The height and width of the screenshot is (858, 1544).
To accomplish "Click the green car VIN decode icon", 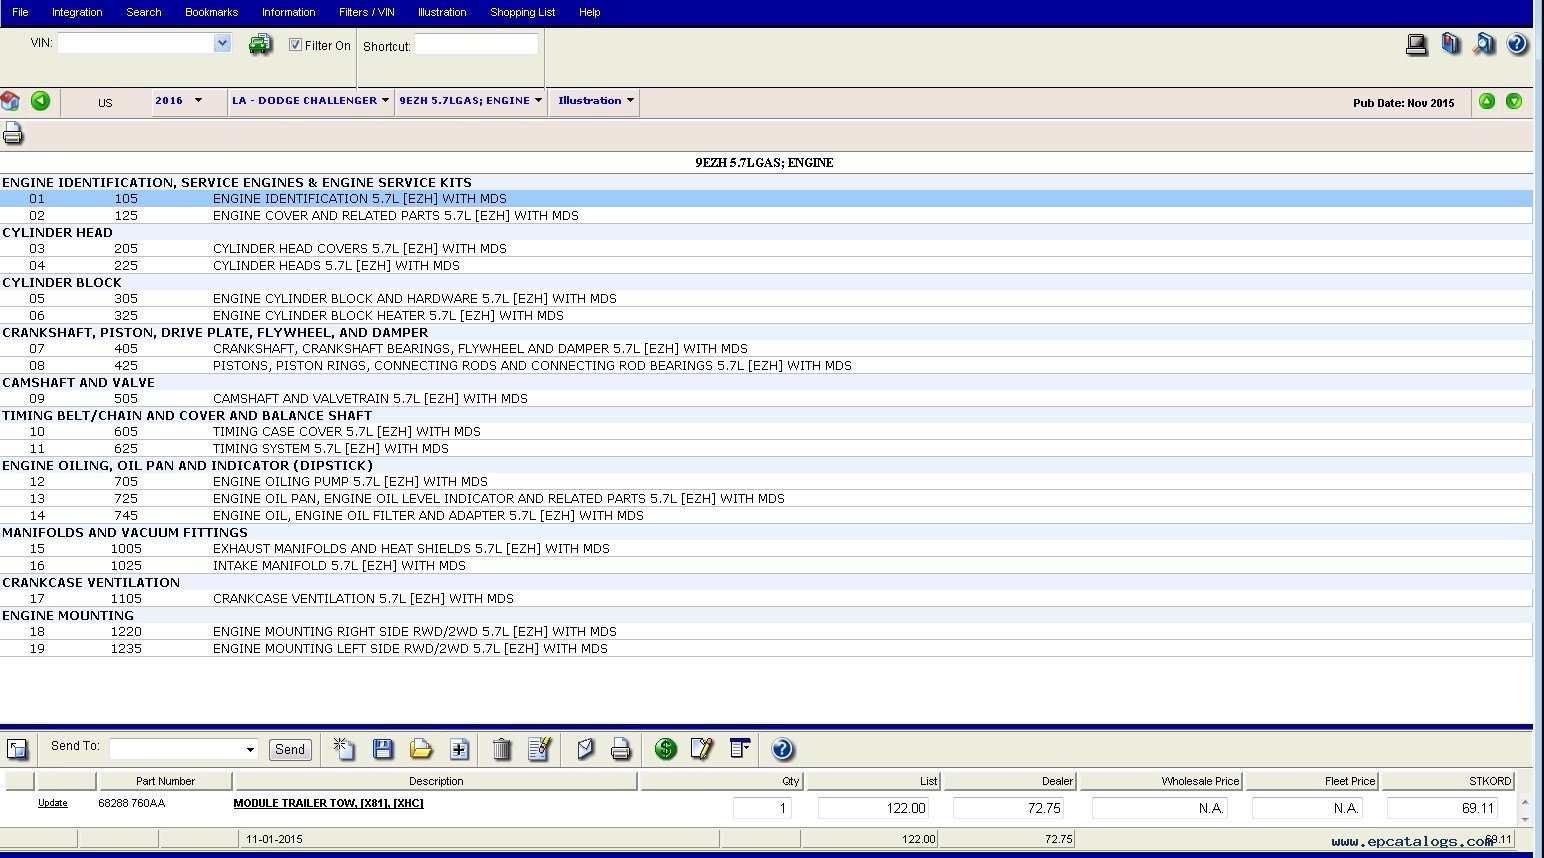I will 260,44.
